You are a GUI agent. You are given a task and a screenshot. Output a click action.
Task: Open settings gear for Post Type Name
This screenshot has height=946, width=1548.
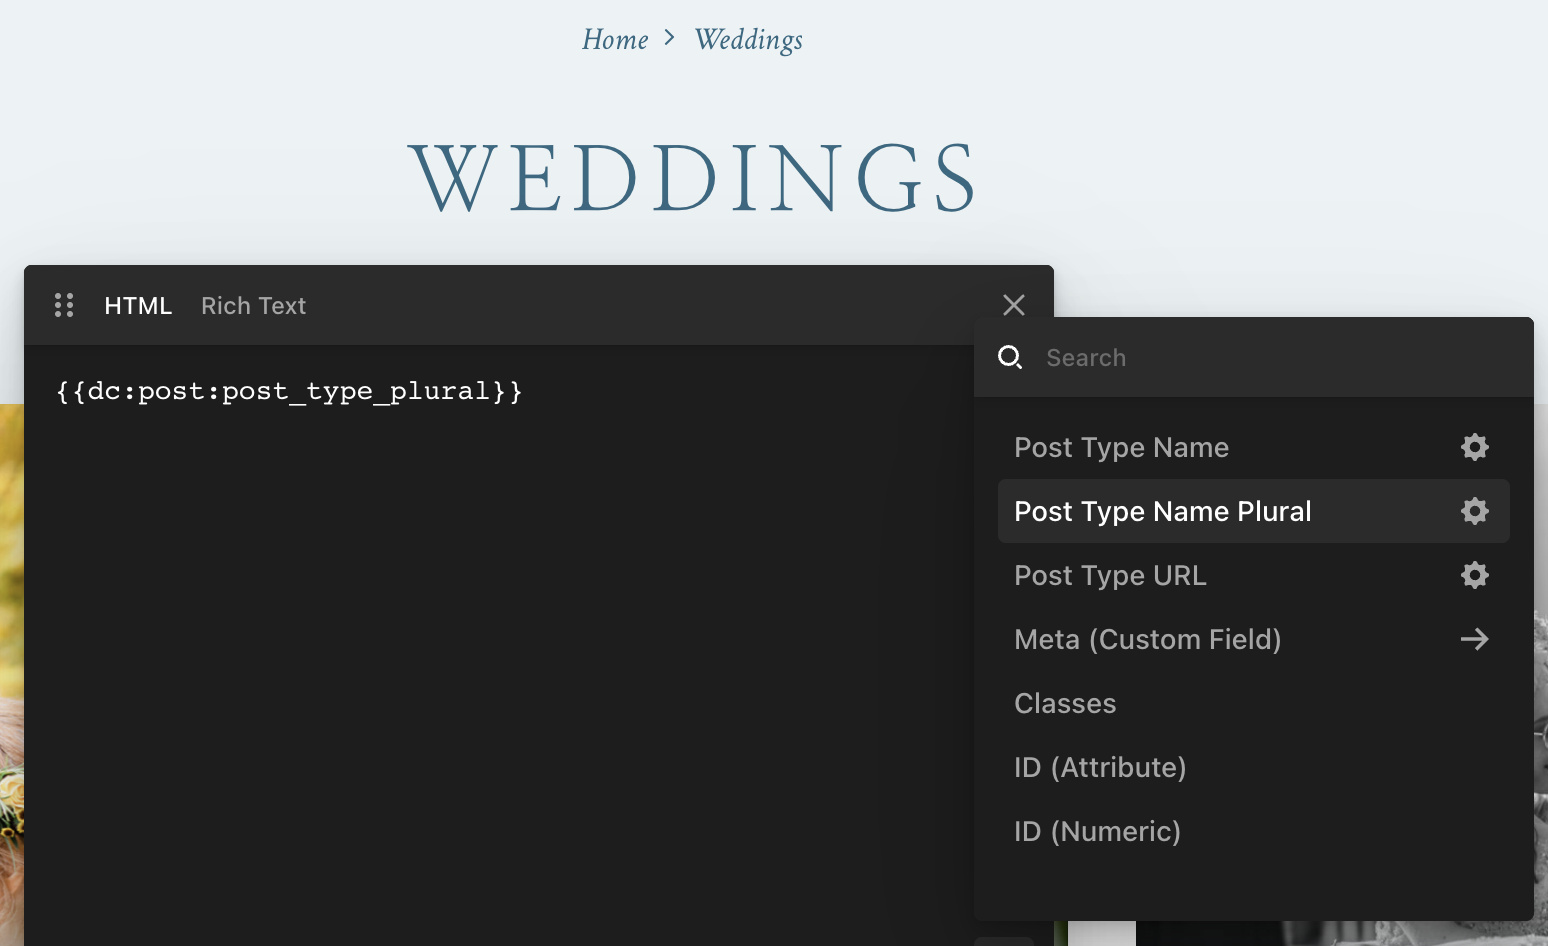tap(1474, 447)
